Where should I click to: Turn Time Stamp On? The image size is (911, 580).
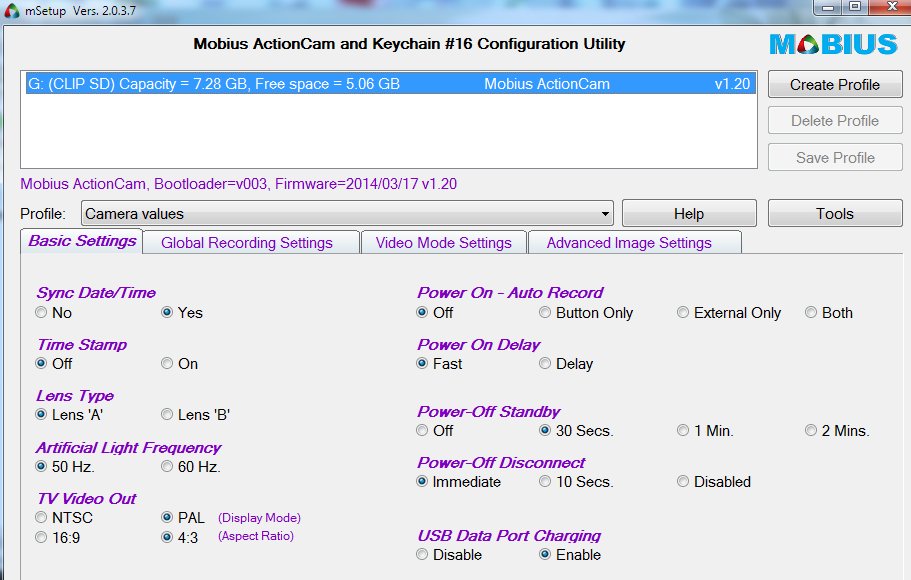point(167,364)
